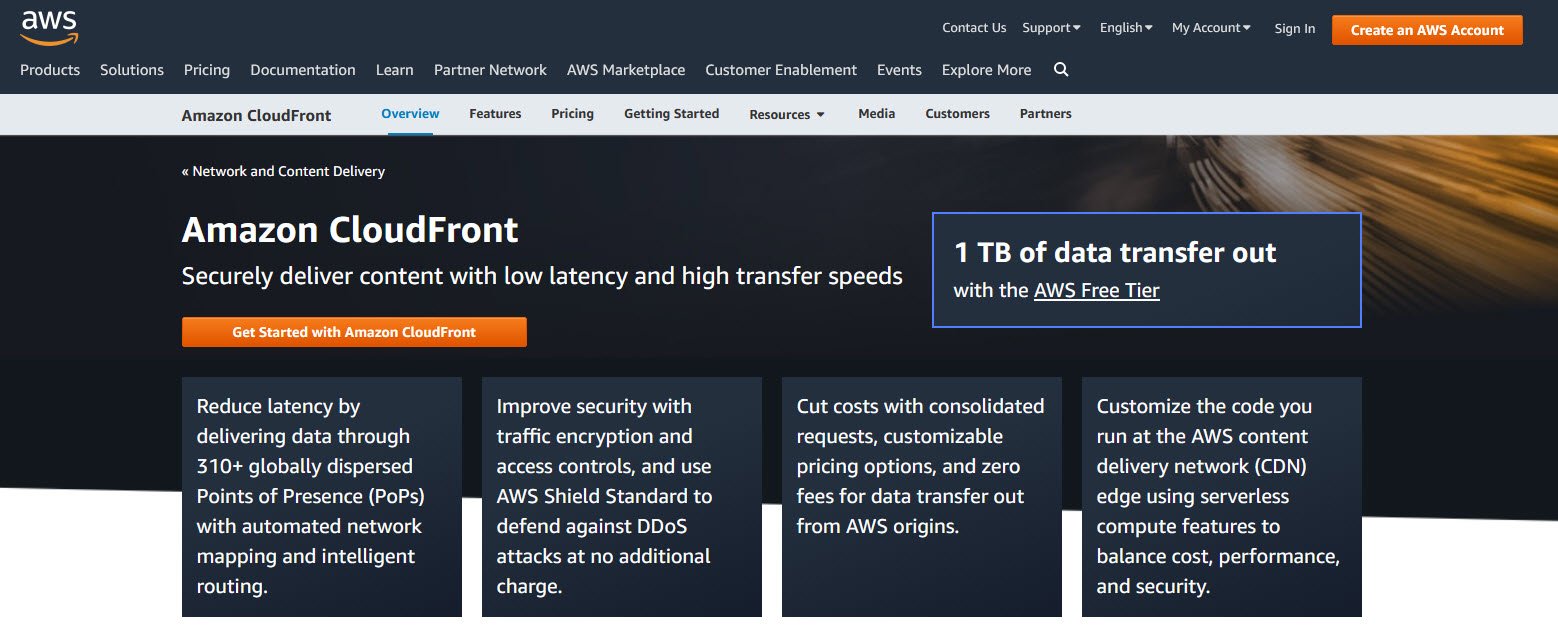The image size is (1558, 626).
Task: Open the CloudFront Pricing tab
Action: tap(572, 114)
